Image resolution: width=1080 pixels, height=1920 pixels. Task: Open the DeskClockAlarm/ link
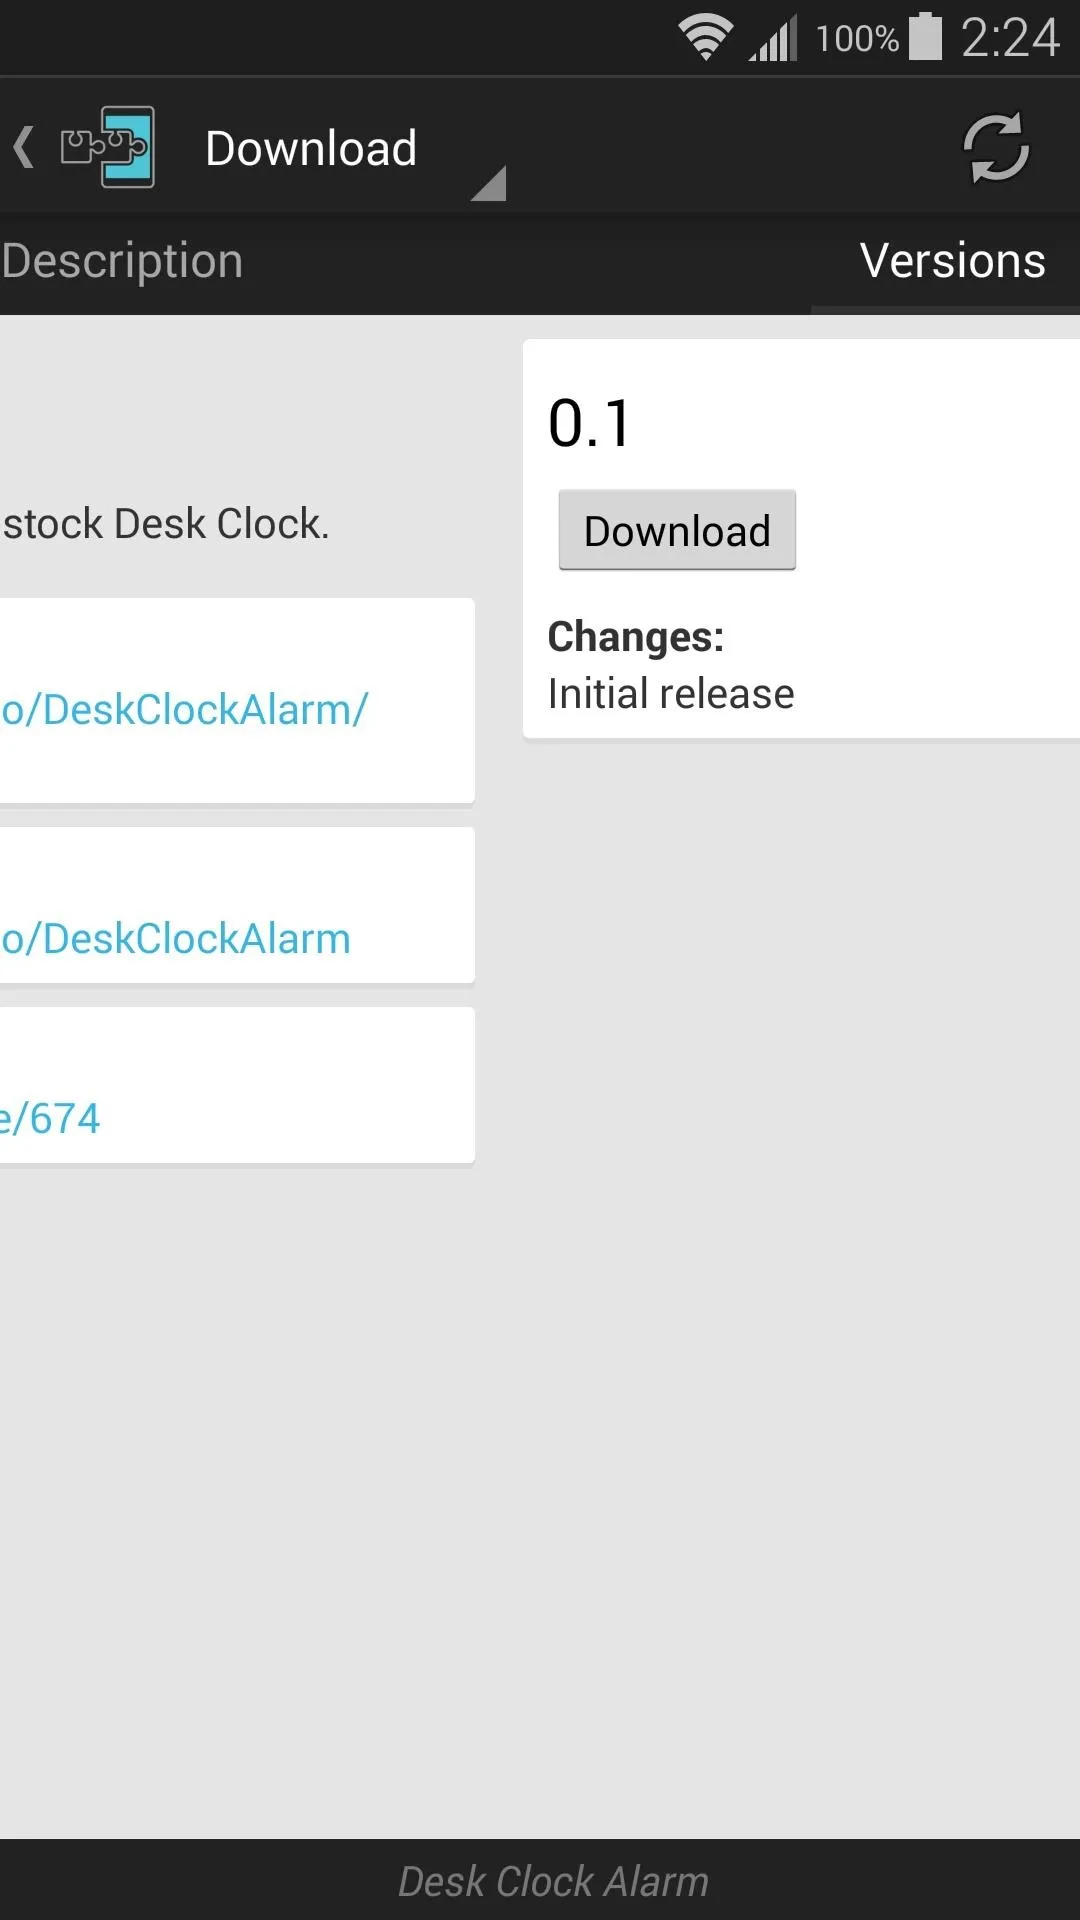click(184, 709)
